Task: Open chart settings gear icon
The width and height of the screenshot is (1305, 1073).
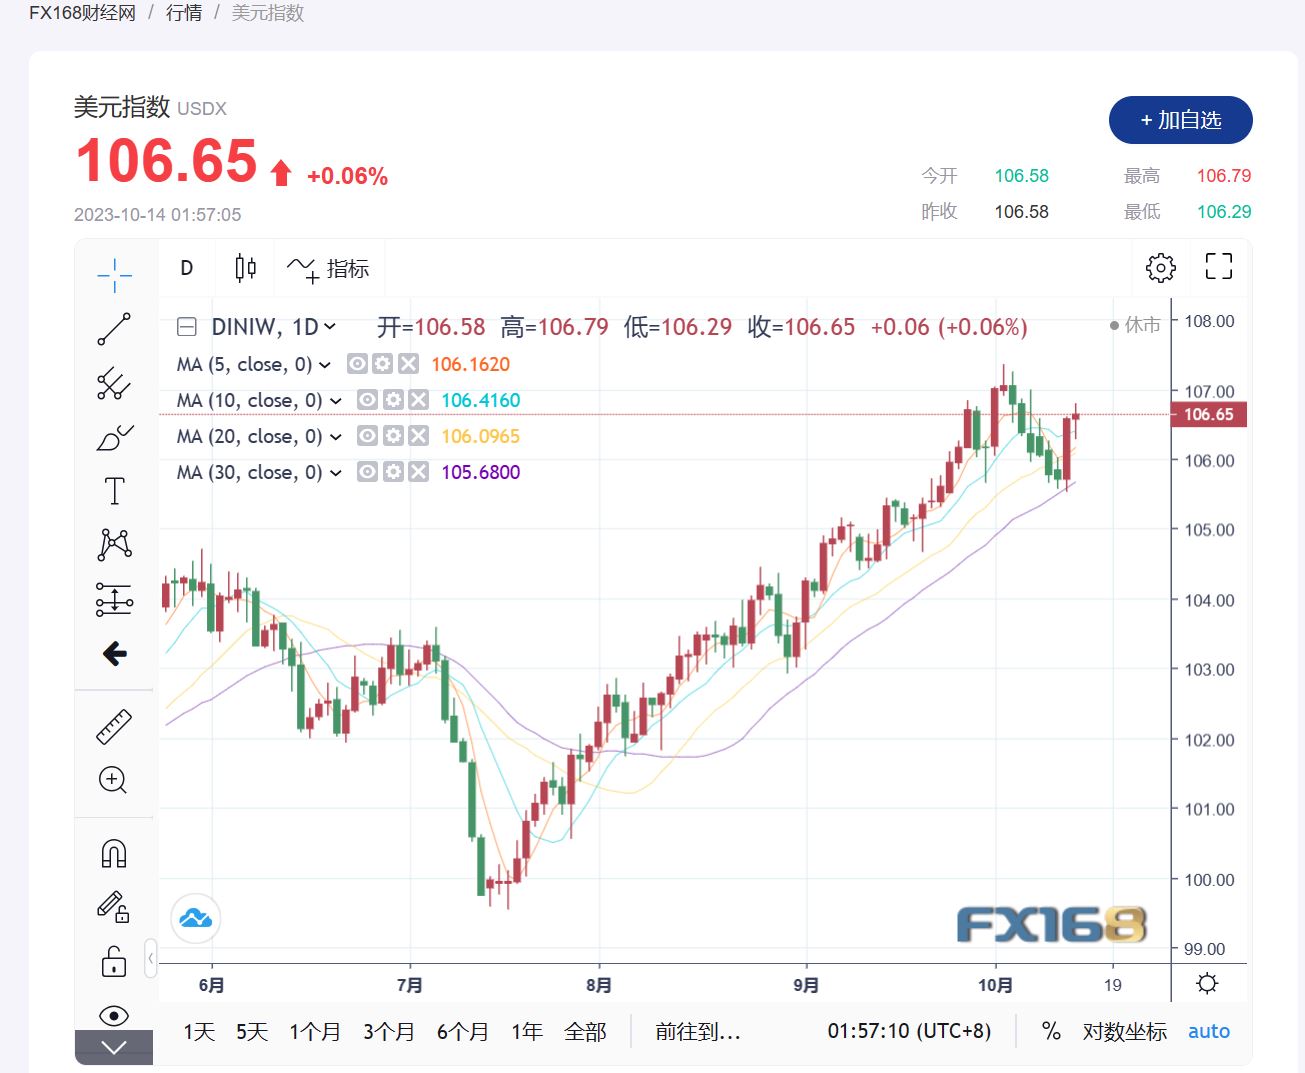Action: pyautogui.click(x=1160, y=267)
